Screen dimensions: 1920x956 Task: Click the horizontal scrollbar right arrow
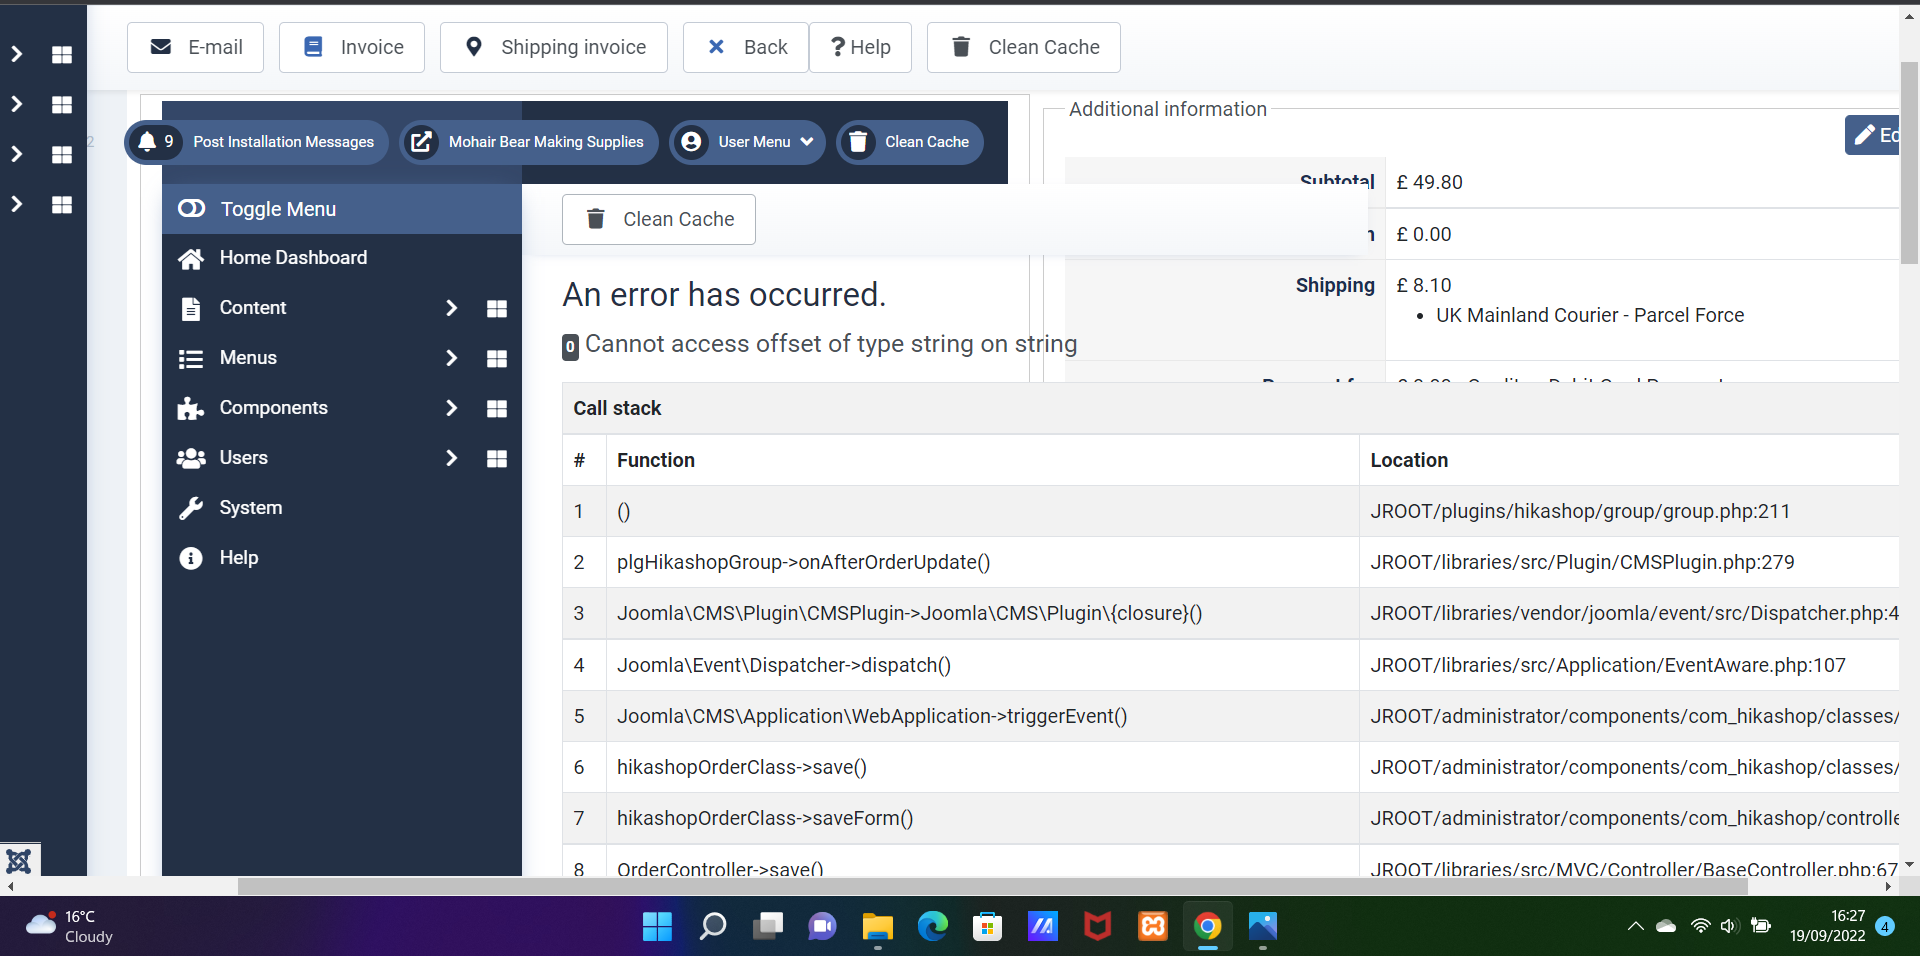(x=1888, y=886)
